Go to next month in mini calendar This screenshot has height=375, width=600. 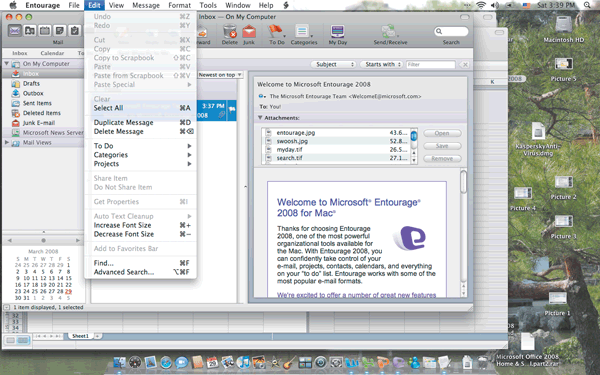[x=78, y=240]
